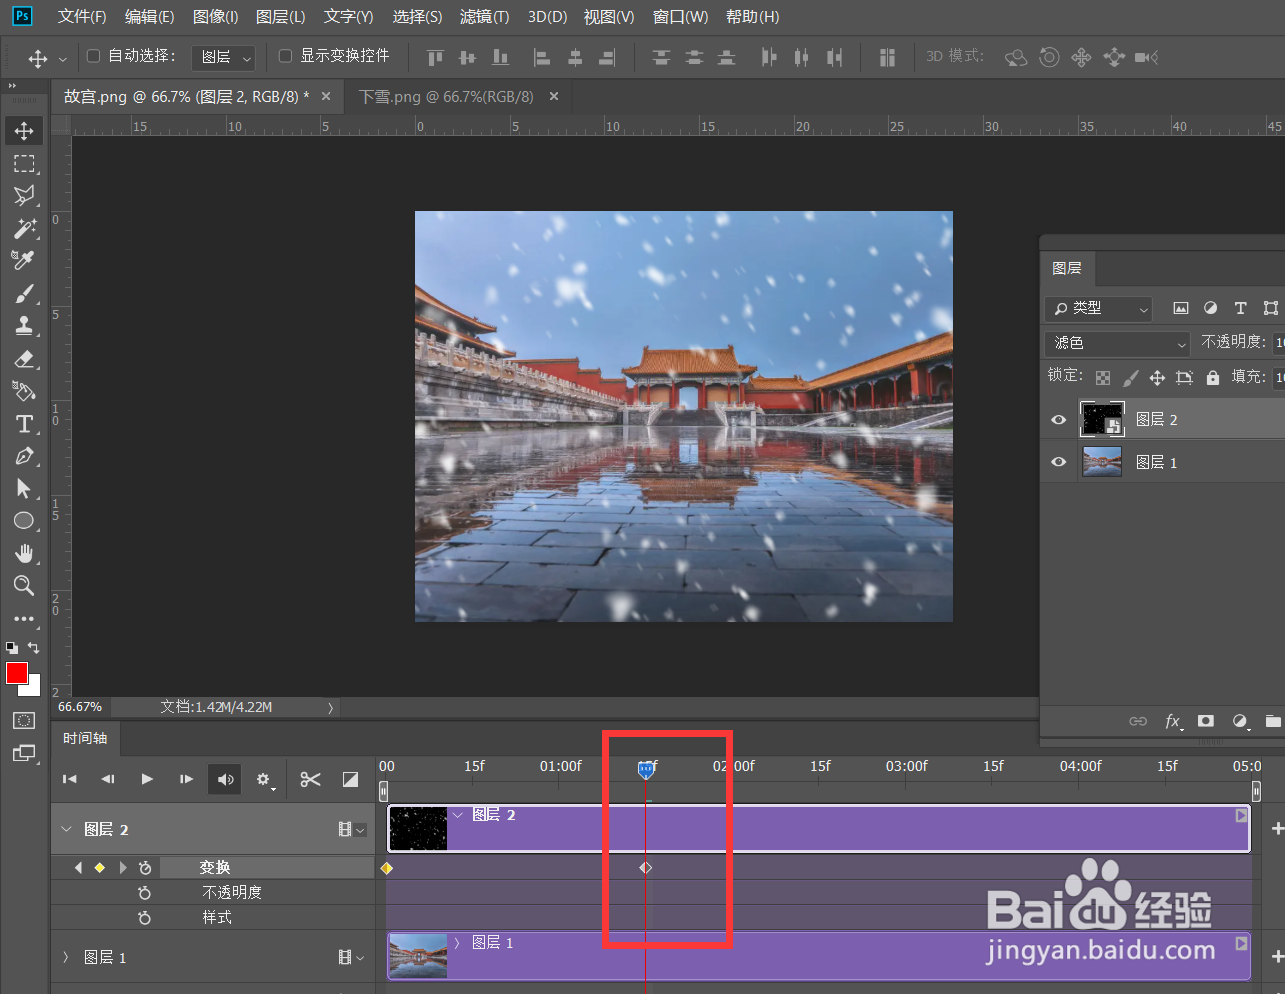
Task: Click the scissors split icon in timeline
Action: (x=309, y=779)
